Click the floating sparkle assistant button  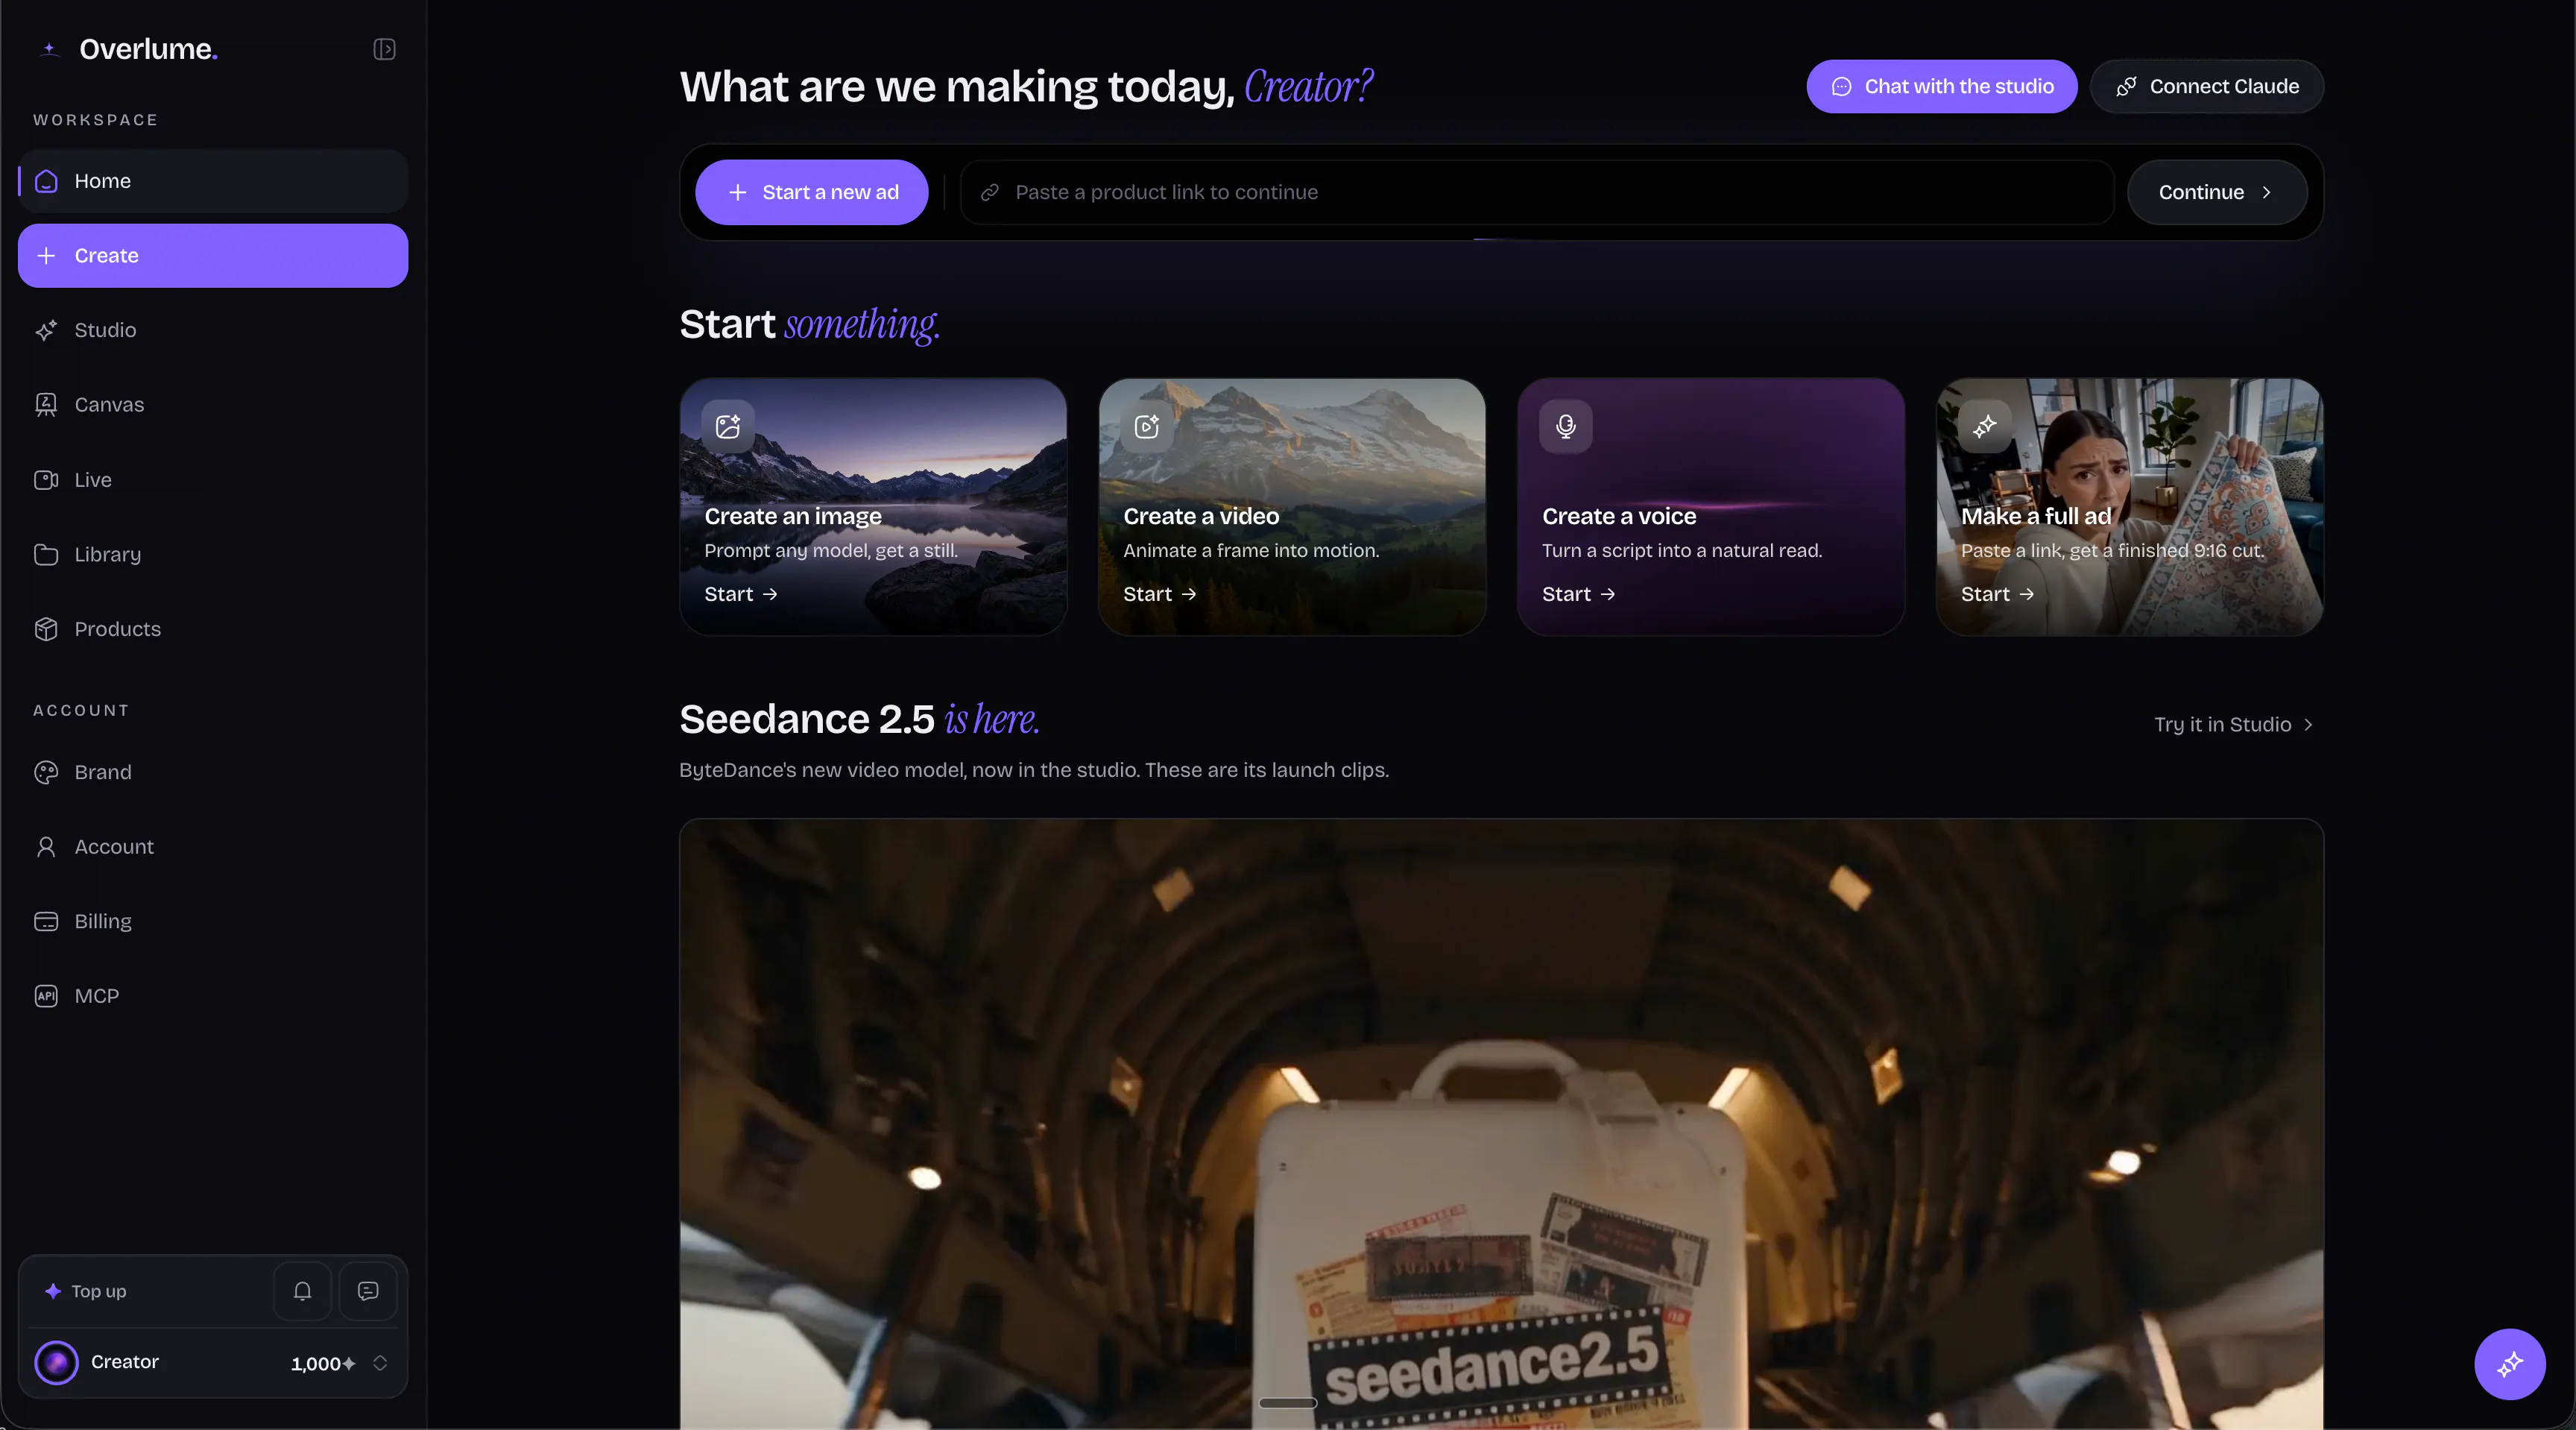pyautogui.click(x=2510, y=1364)
